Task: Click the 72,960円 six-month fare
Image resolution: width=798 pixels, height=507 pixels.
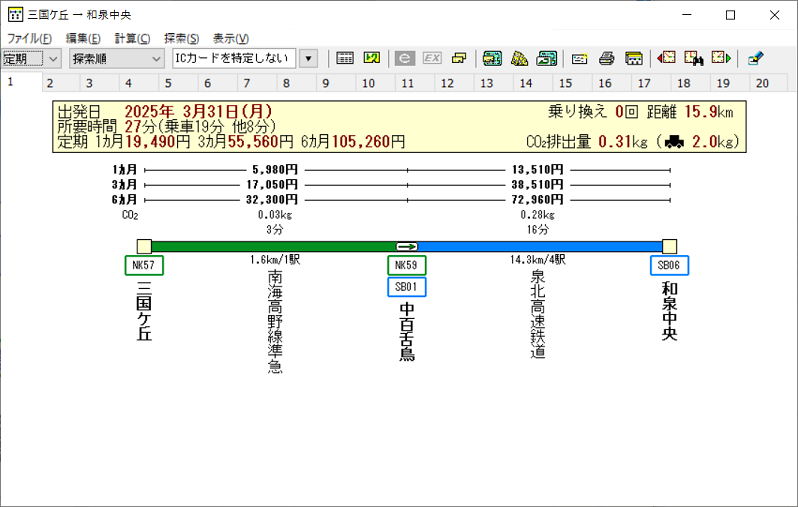Action: (537, 200)
